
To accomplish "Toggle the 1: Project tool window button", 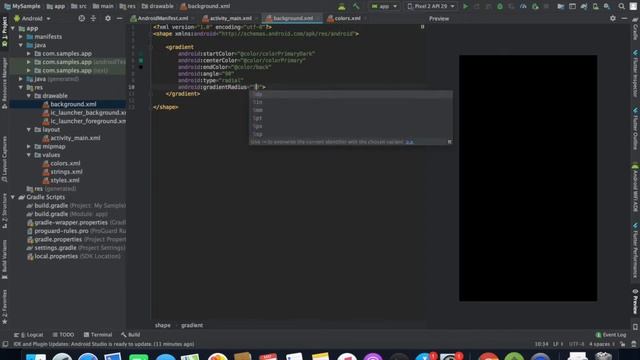I will pos(4,31).
